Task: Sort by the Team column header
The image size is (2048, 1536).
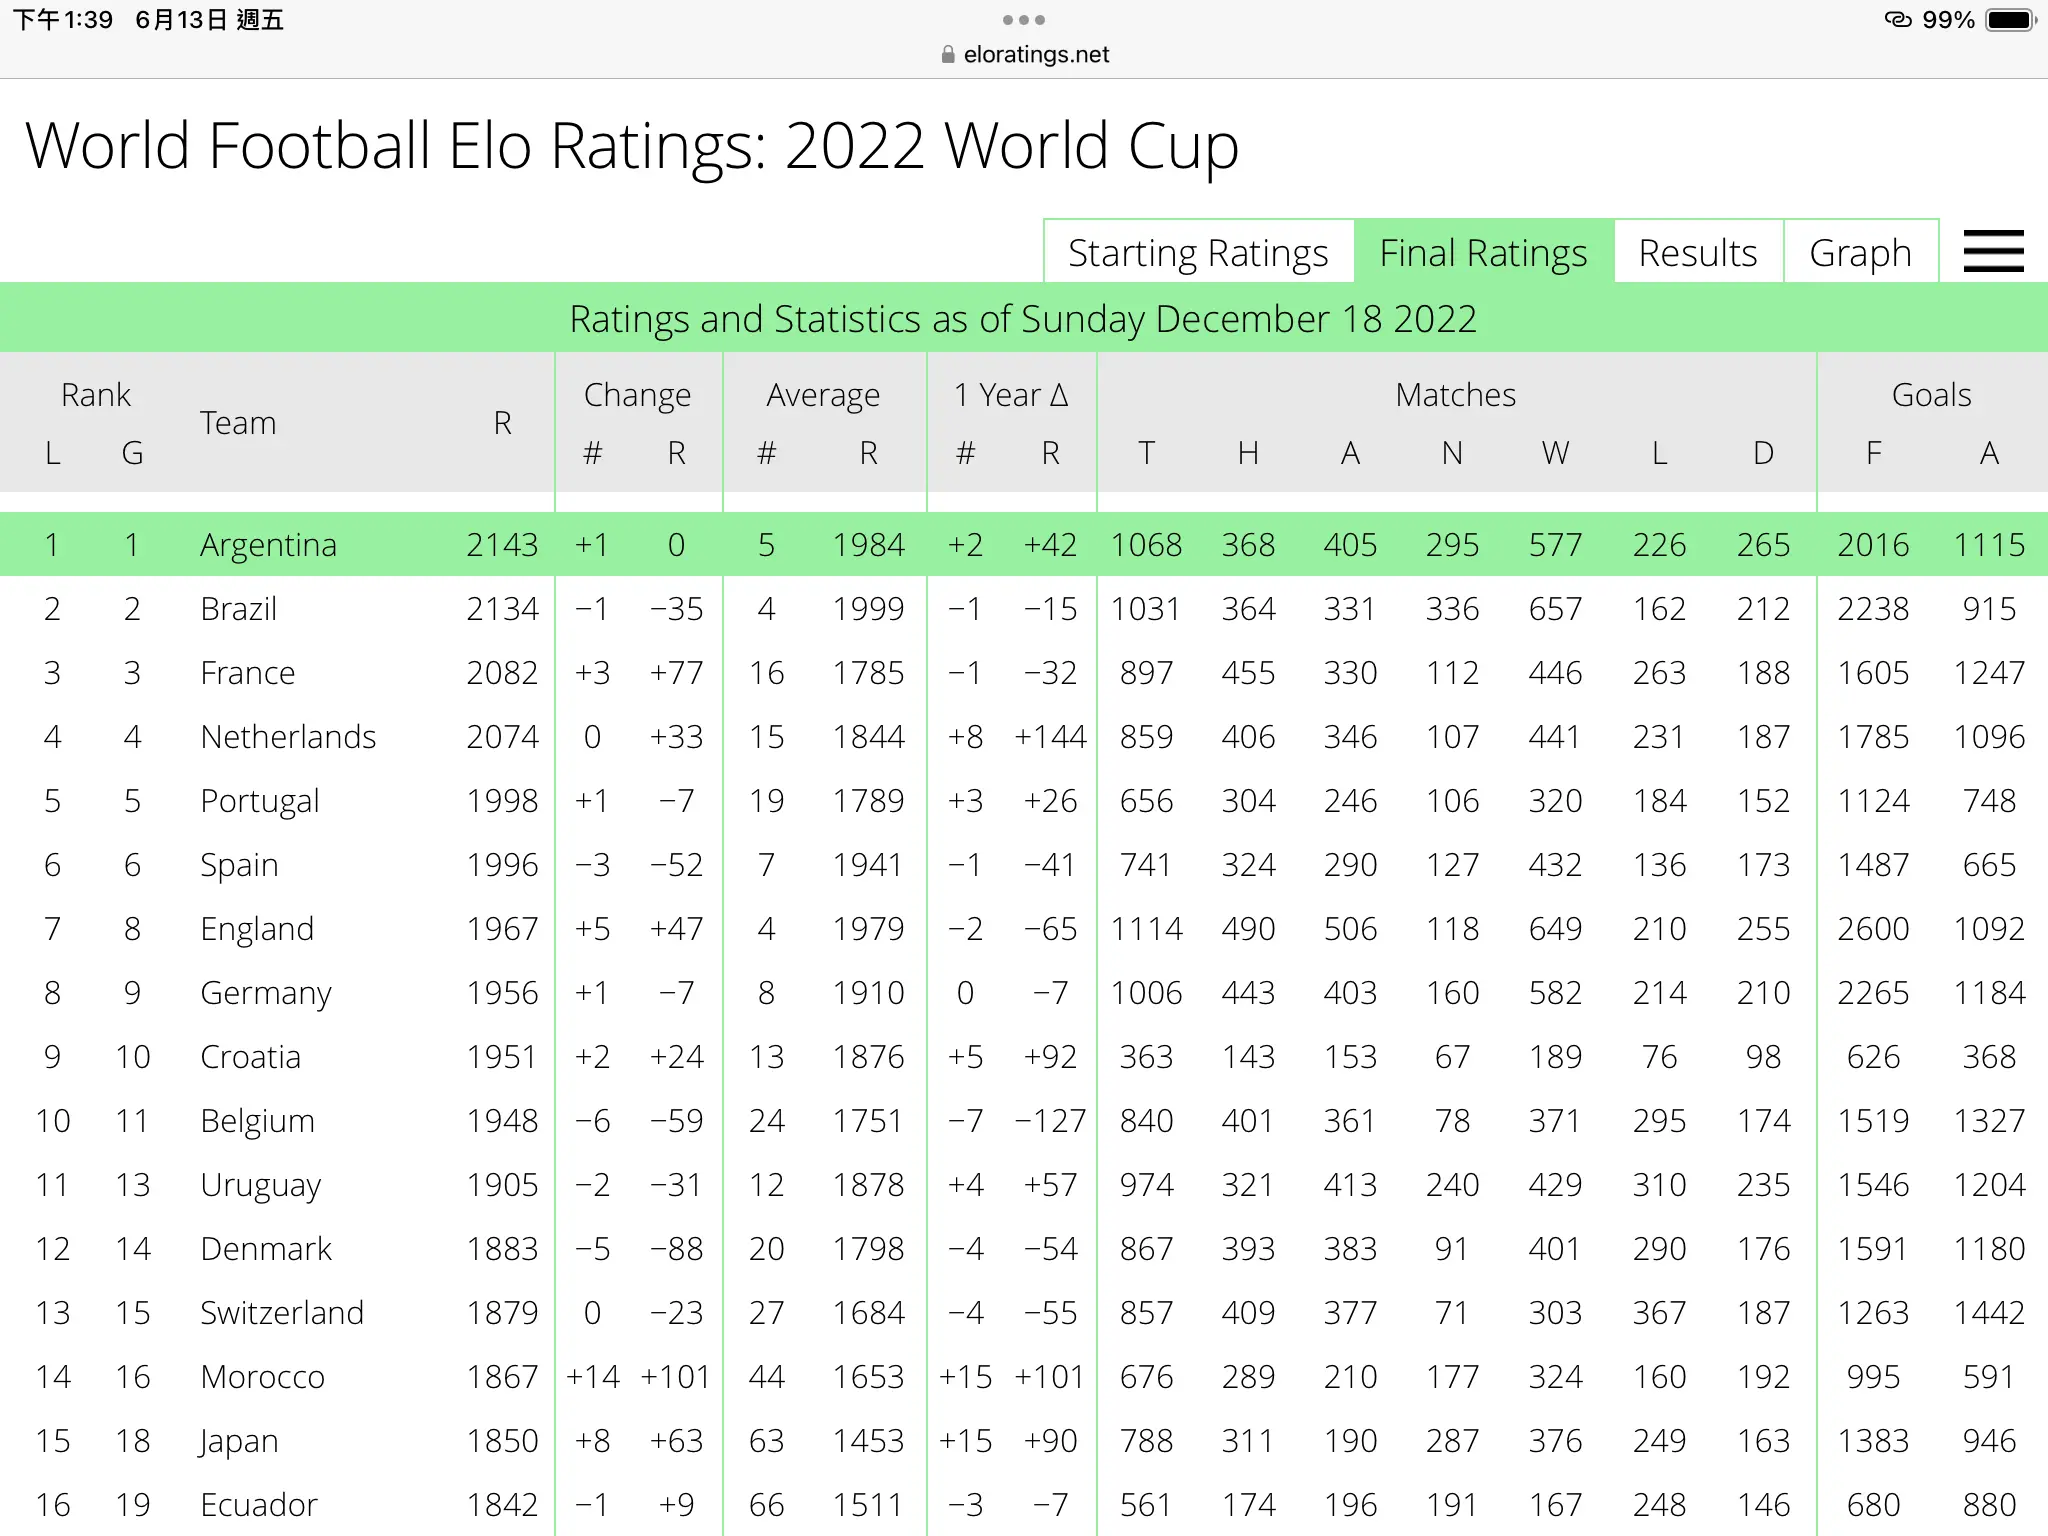Action: click(x=238, y=423)
